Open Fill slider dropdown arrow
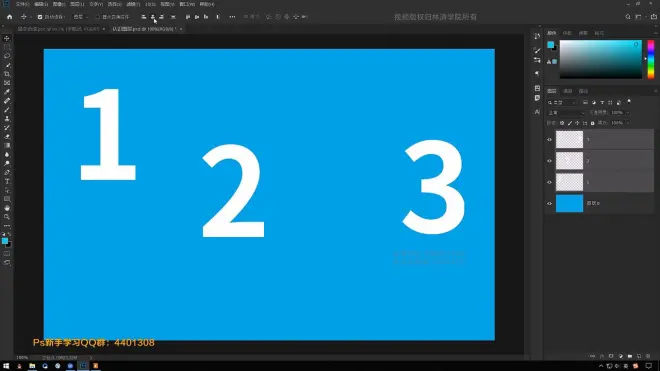660x371 pixels. [627, 123]
